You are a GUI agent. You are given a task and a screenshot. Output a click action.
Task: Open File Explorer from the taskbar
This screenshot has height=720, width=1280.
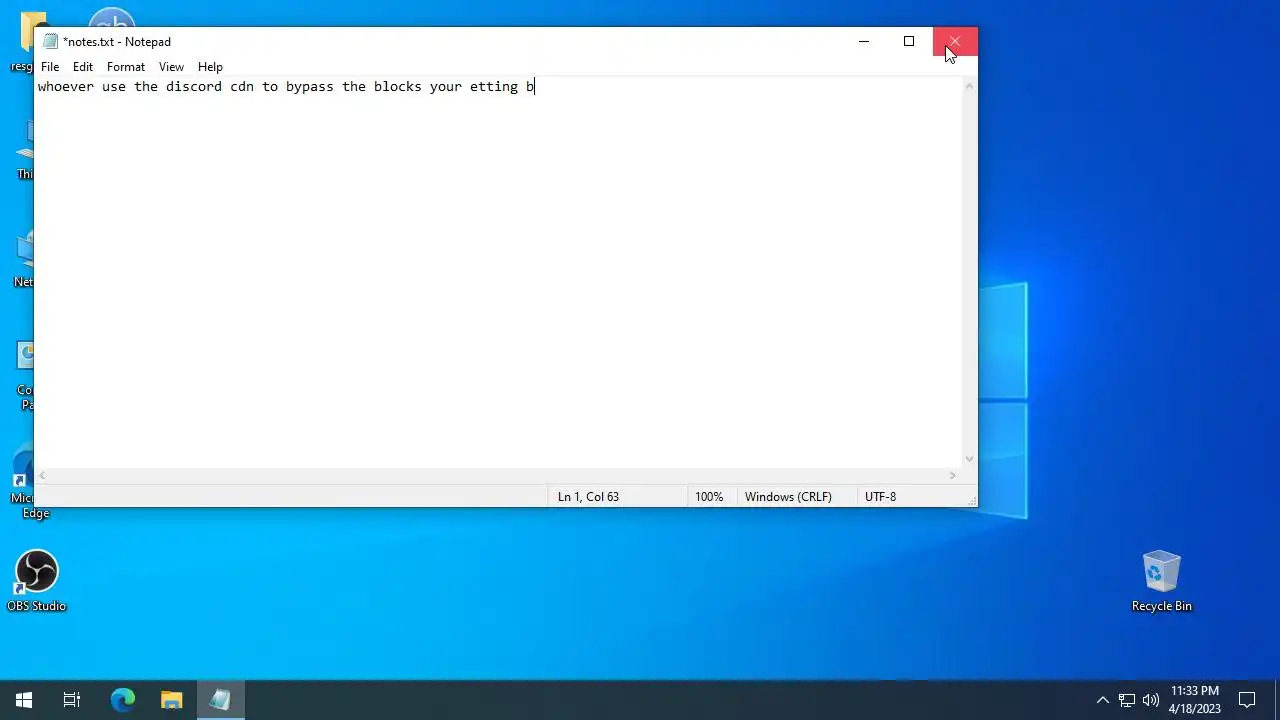171,700
